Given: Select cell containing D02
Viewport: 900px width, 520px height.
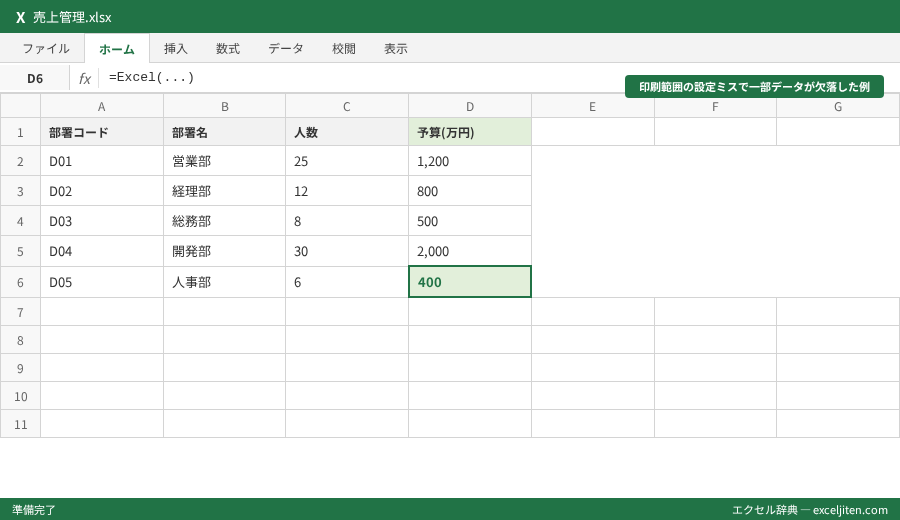Looking at the screenshot, I should [x=102, y=191].
